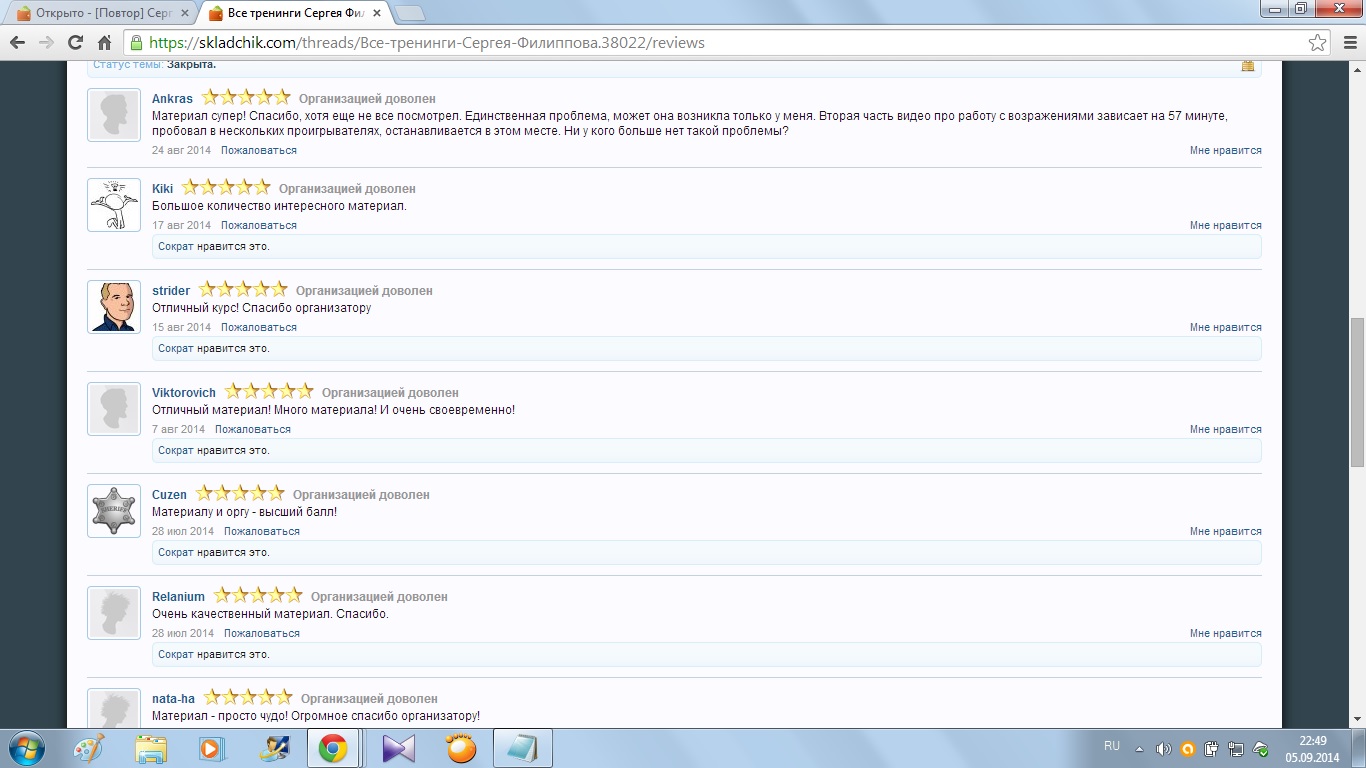Click the page's vertical scrollbar thumb
This screenshot has height=768, width=1366.
point(1357,392)
